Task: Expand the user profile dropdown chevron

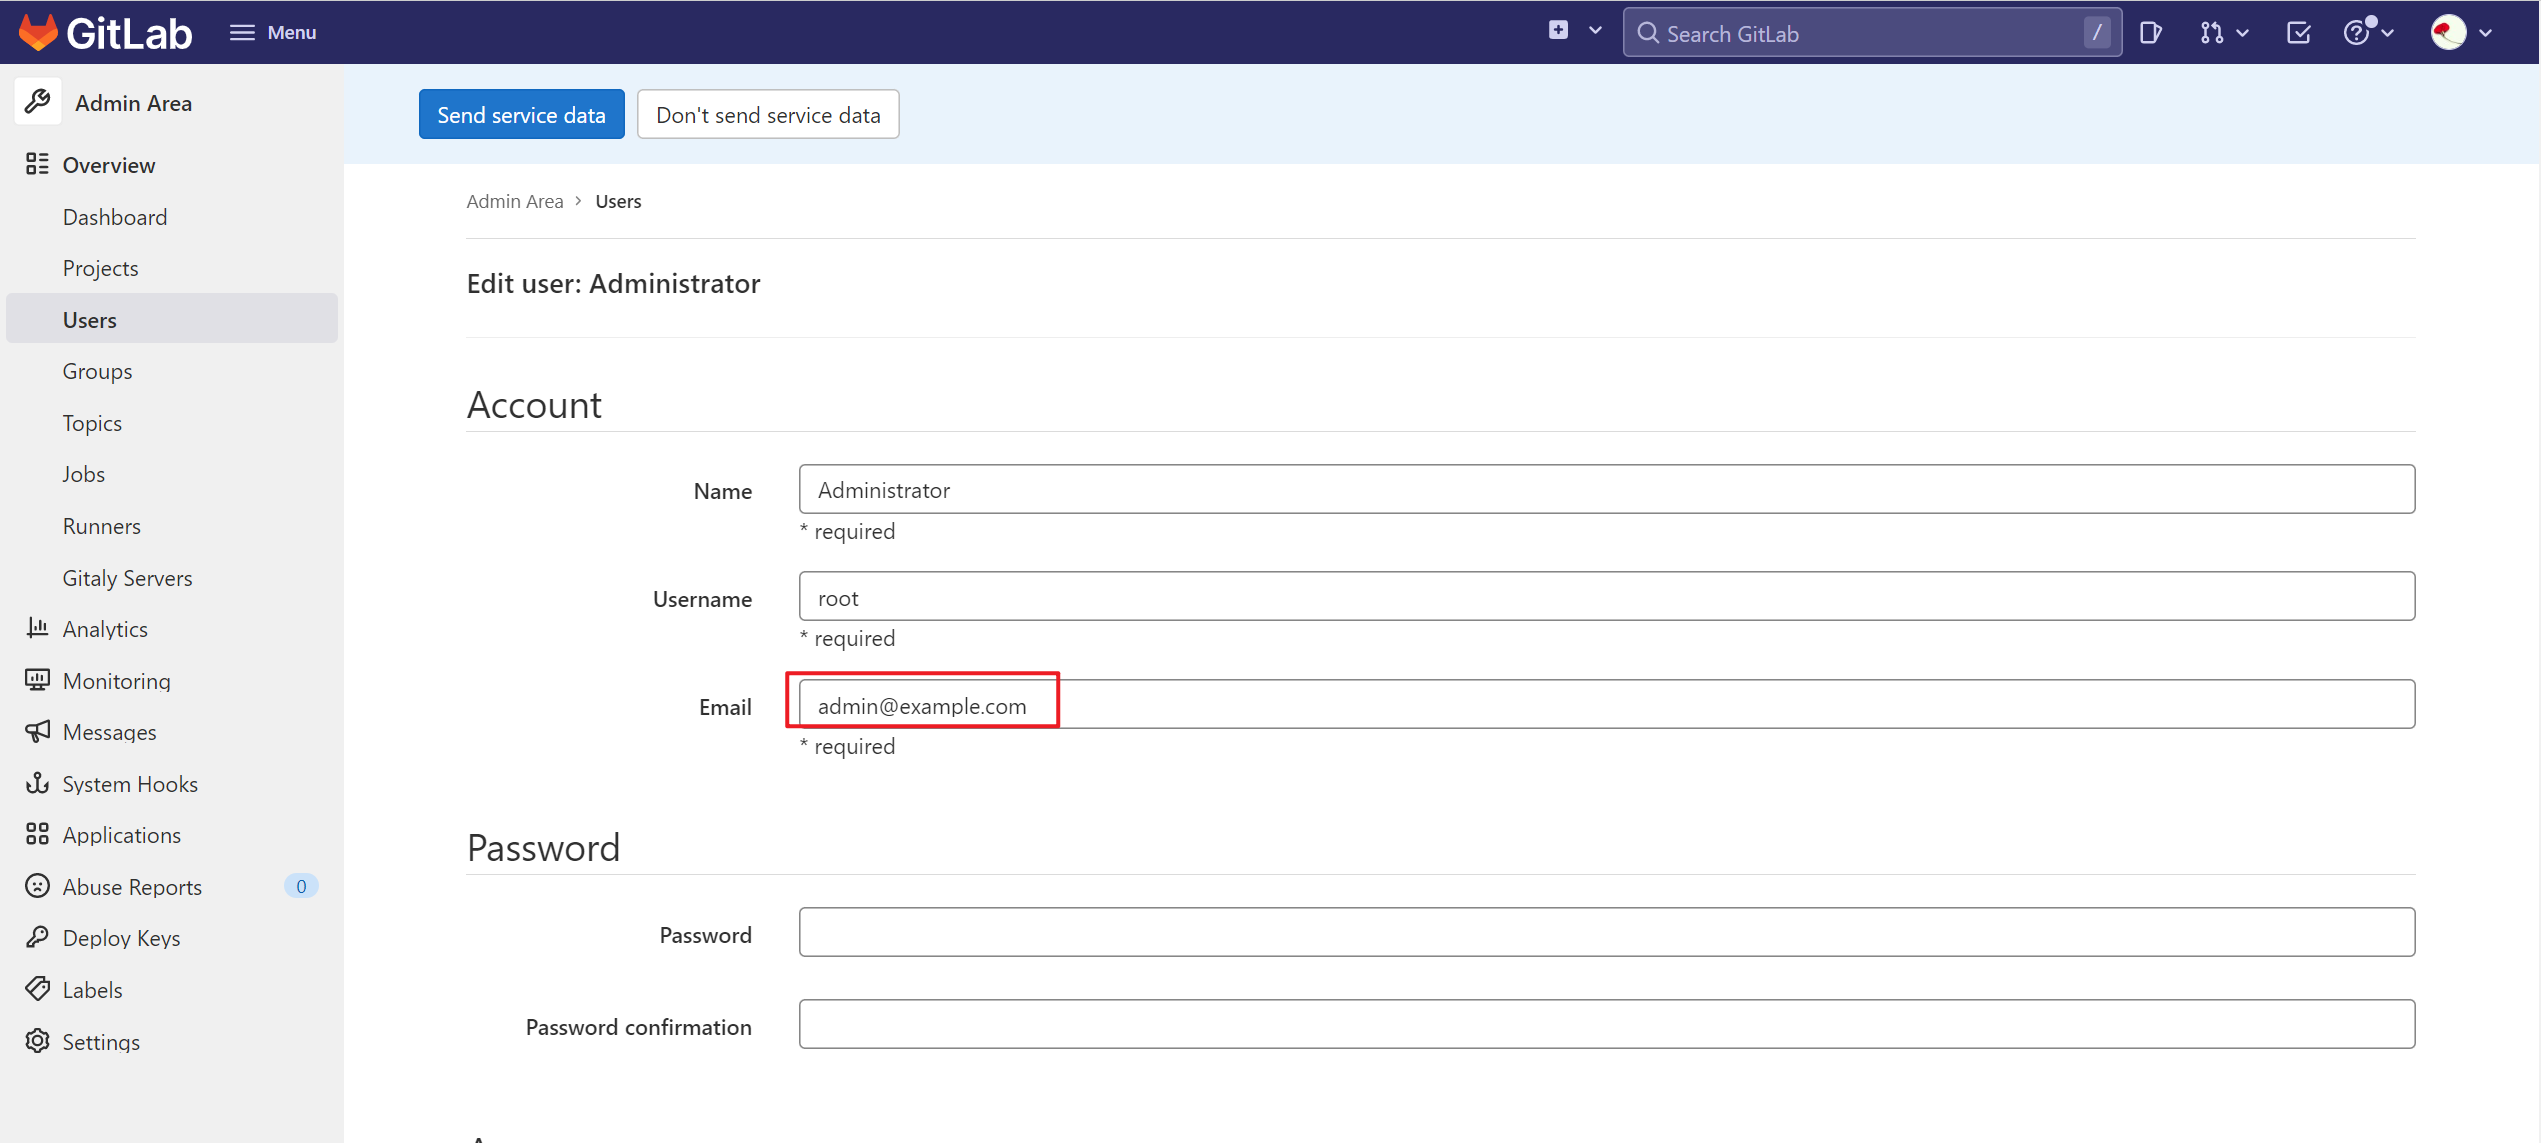Action: click(x=2486, y=33)
